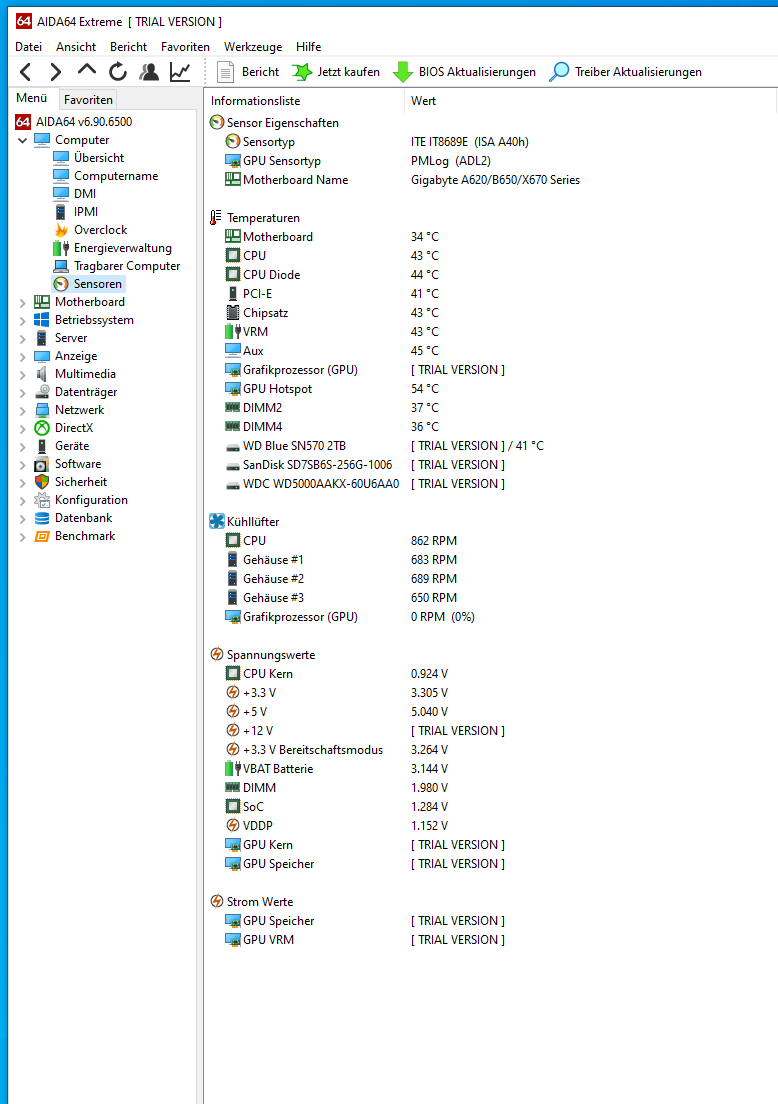The width and height of the screenshot is (778, 1104).
Task: Click the Software tree icon
Action: click(42, 464)
